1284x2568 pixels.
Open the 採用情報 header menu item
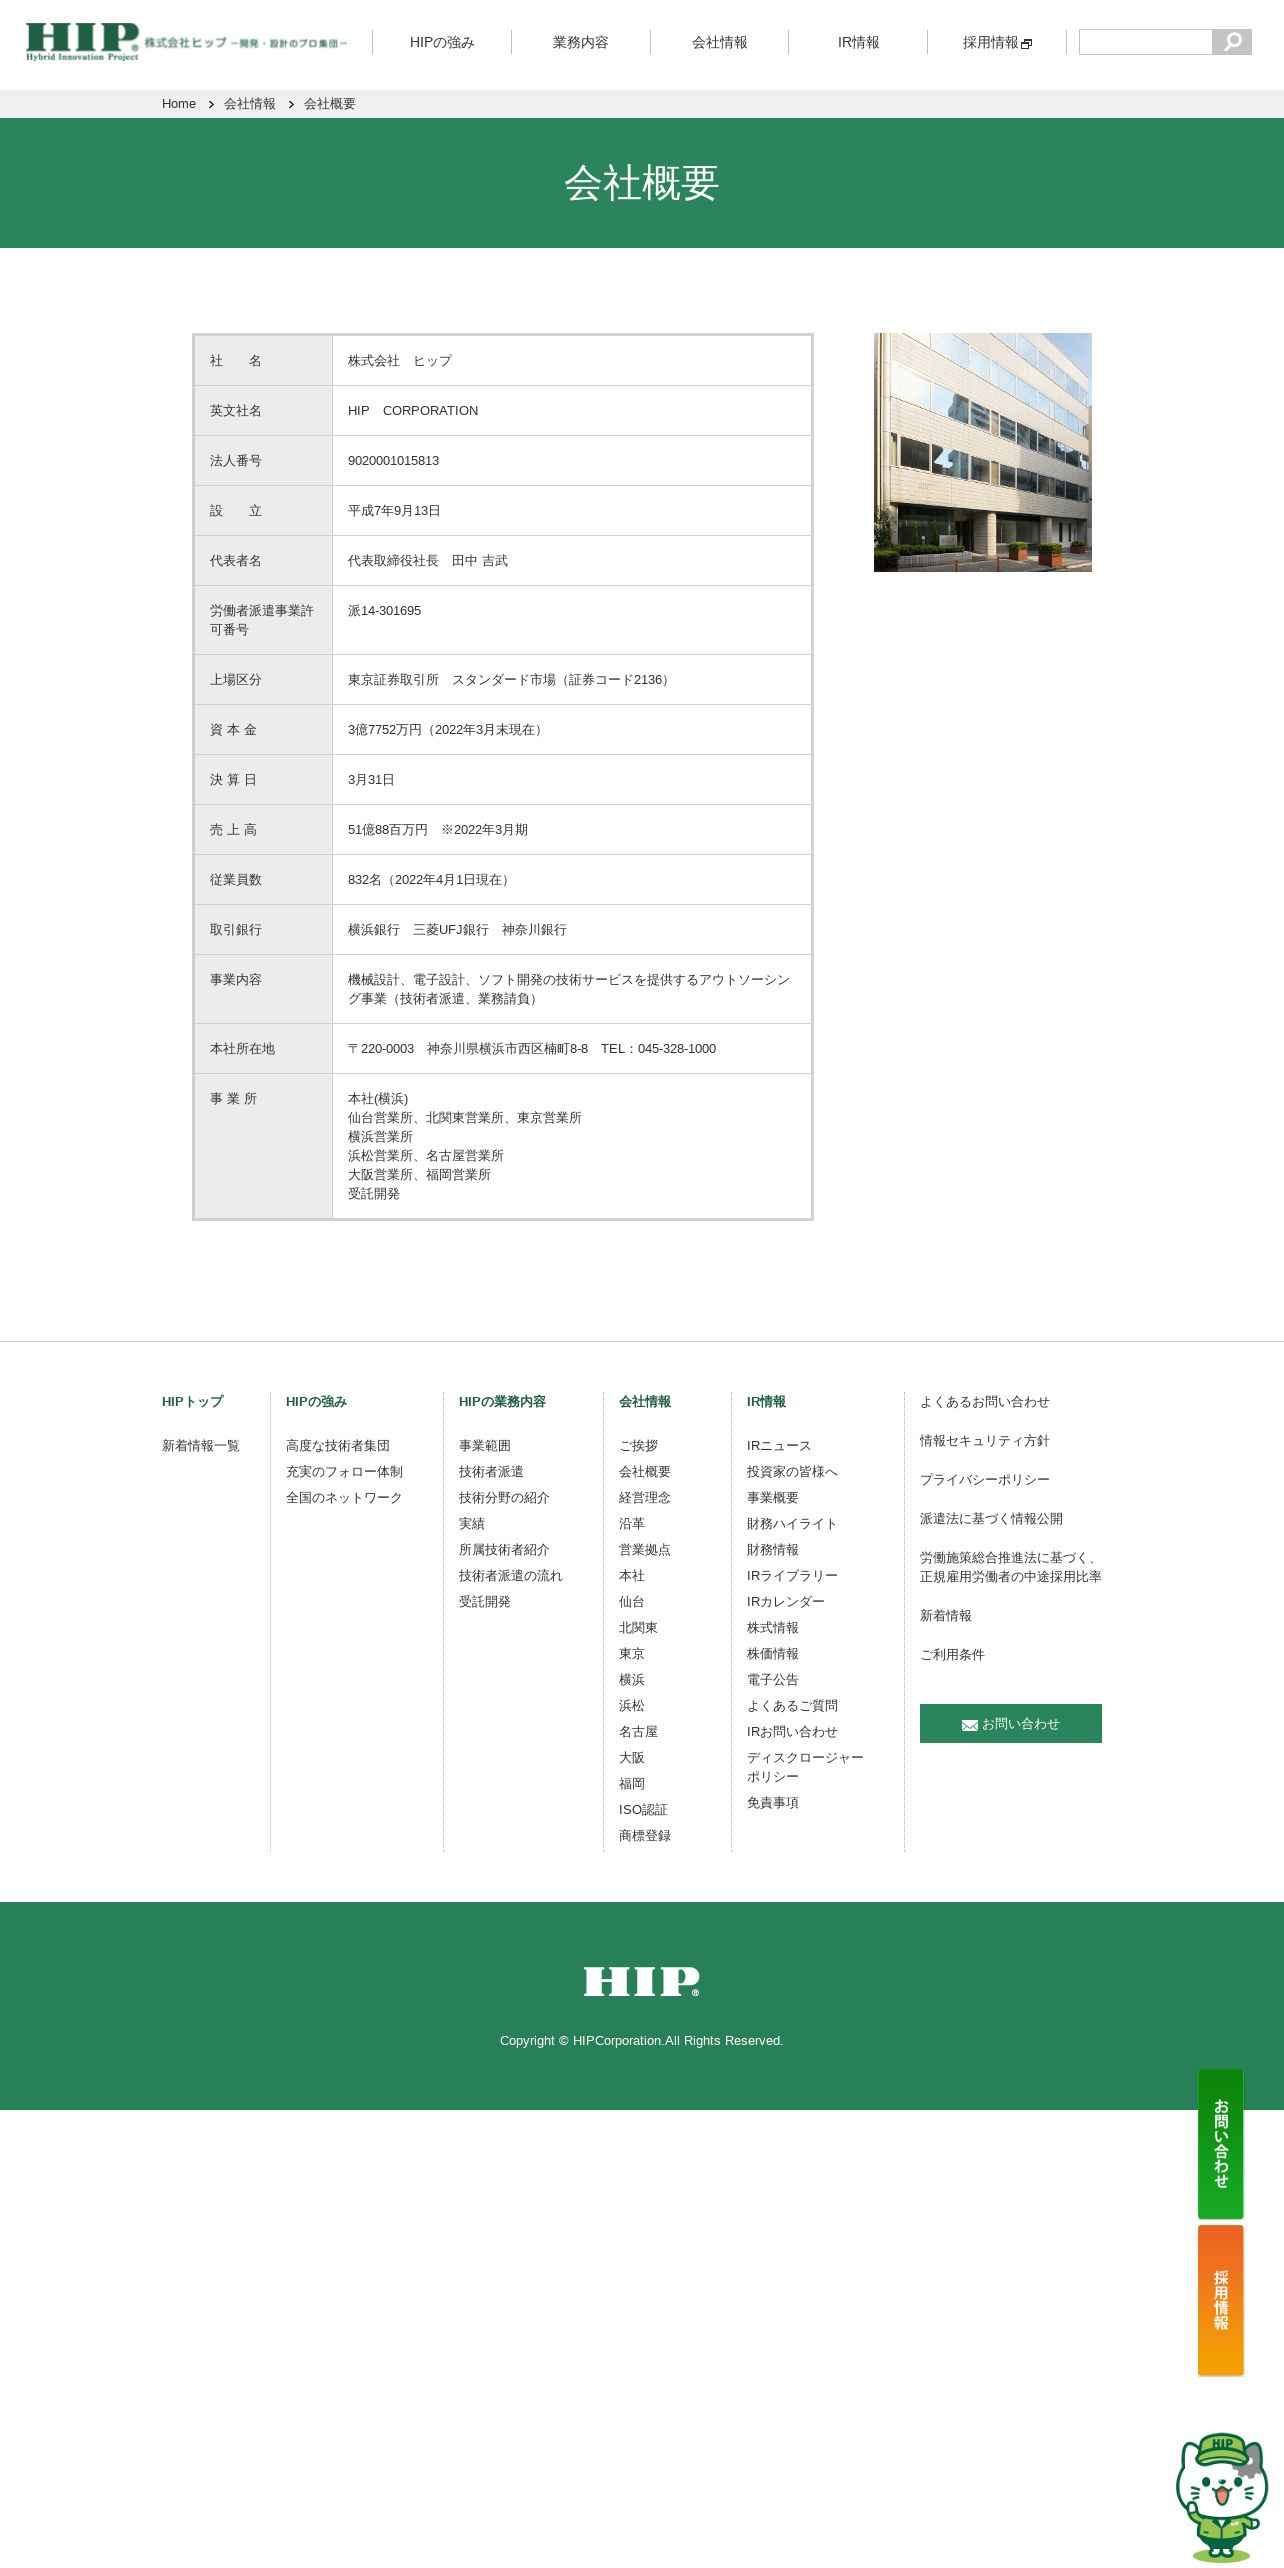[x=997, y=42]
